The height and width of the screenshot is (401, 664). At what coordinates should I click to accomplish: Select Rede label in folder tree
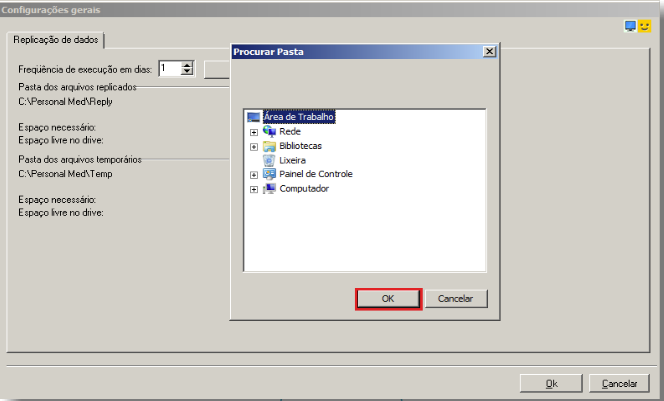click(x=290, y=131)
